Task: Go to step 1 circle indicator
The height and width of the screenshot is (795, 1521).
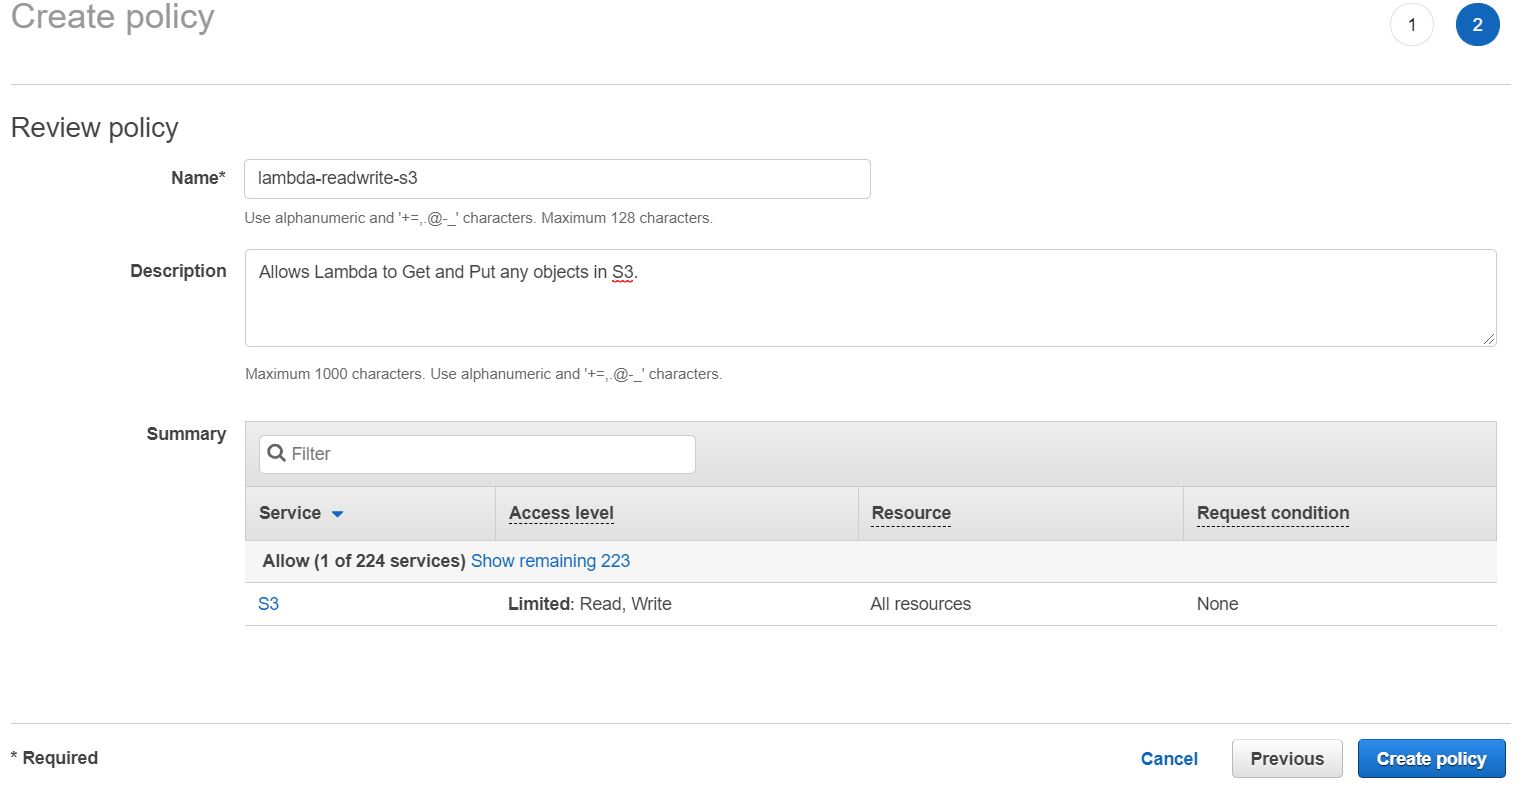Action: tap(1411, 25)
